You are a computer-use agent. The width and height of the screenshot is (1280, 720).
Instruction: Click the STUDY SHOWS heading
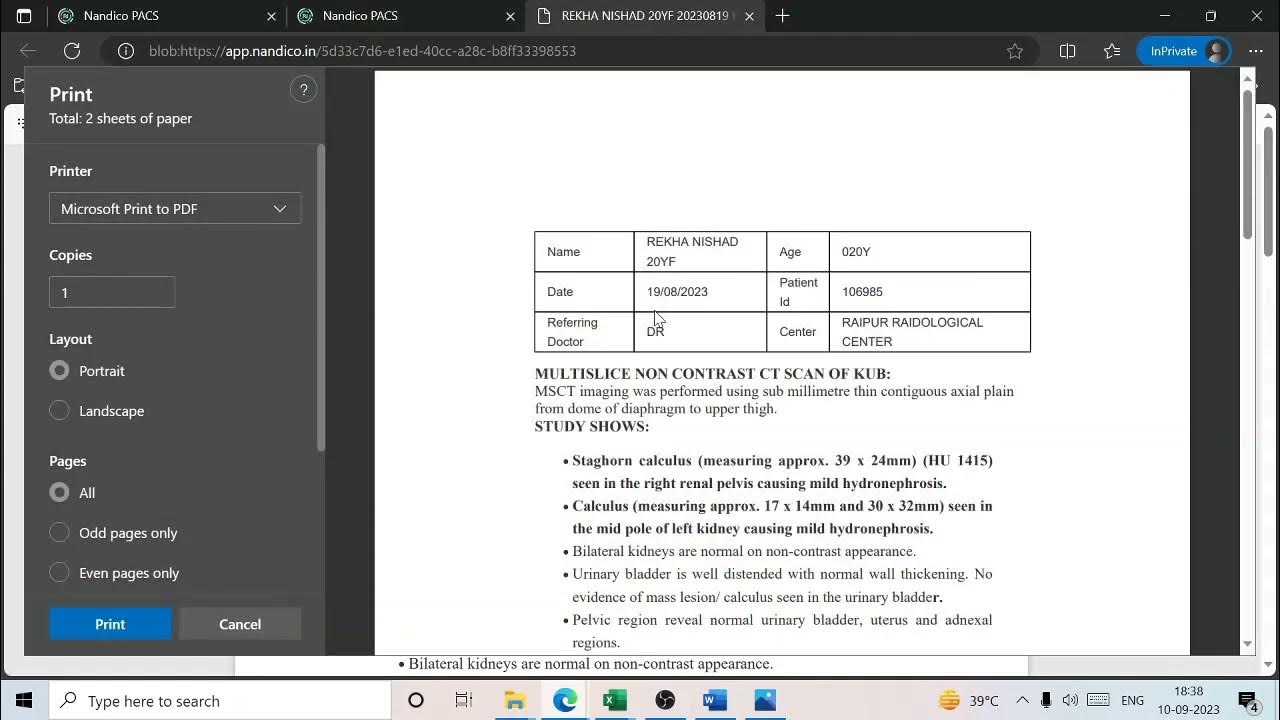click(x=592, y=426)
